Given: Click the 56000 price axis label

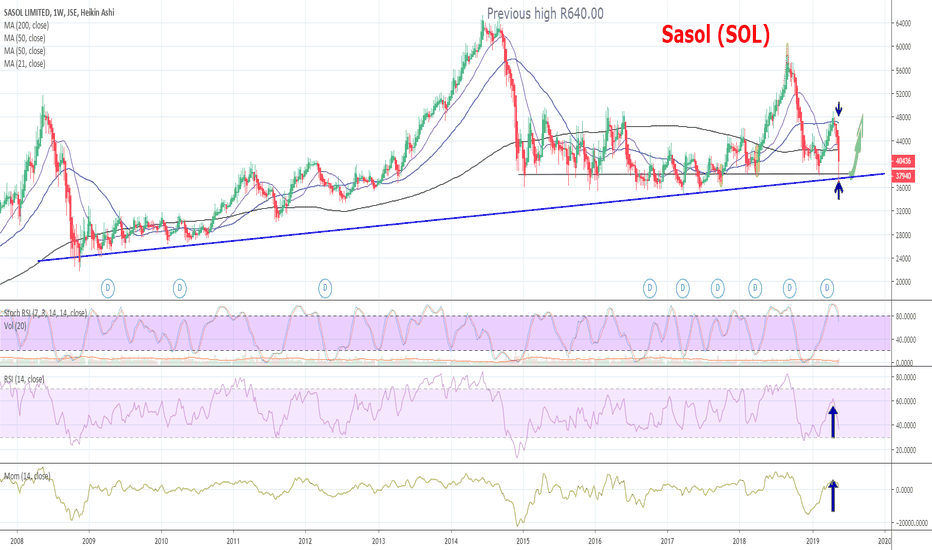Looking at the screenshot, I should click(903, 71).
